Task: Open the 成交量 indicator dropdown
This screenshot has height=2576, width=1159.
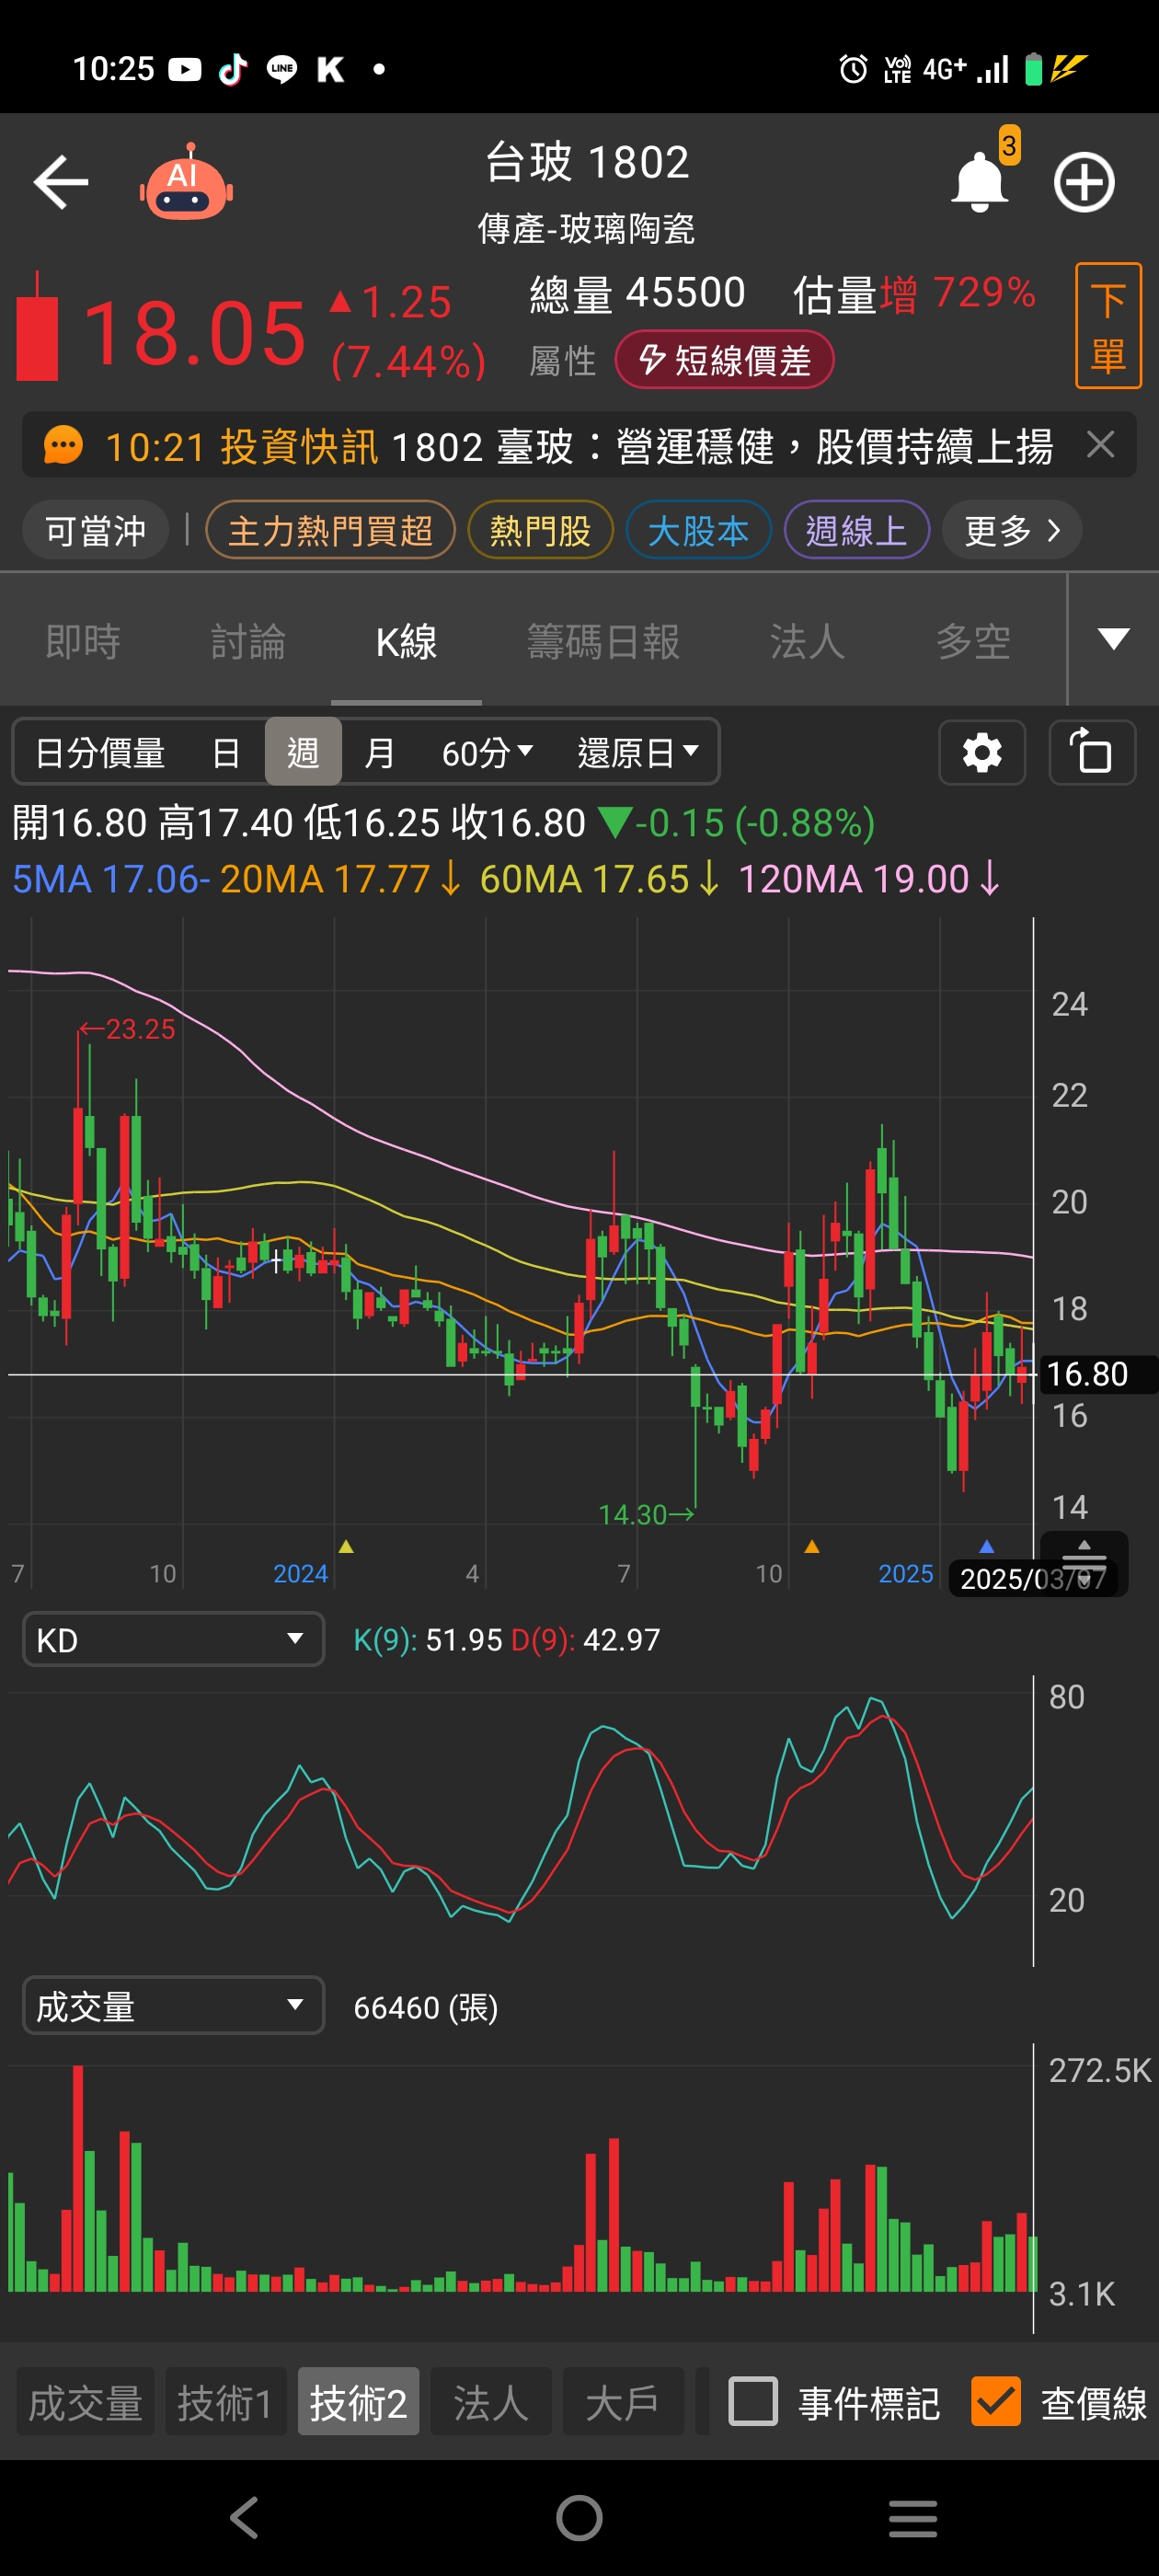Action: tap(173, 2005)
